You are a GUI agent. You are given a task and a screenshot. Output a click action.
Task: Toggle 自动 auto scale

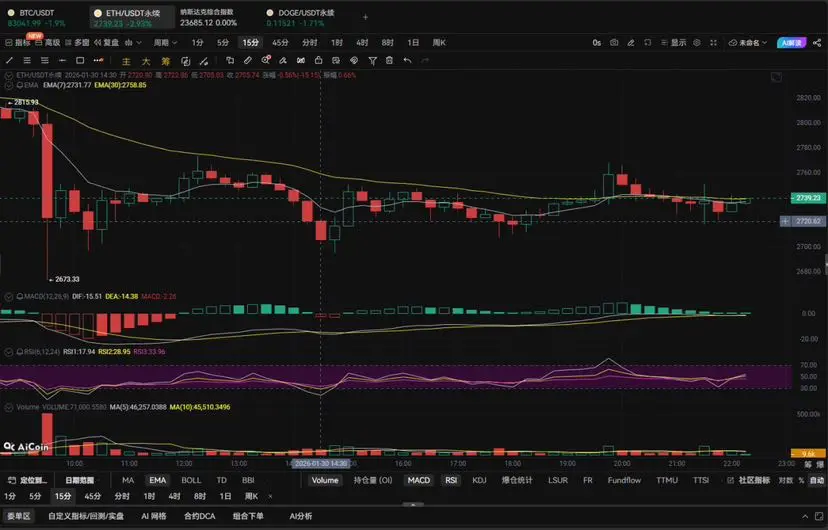pos(817,480)
